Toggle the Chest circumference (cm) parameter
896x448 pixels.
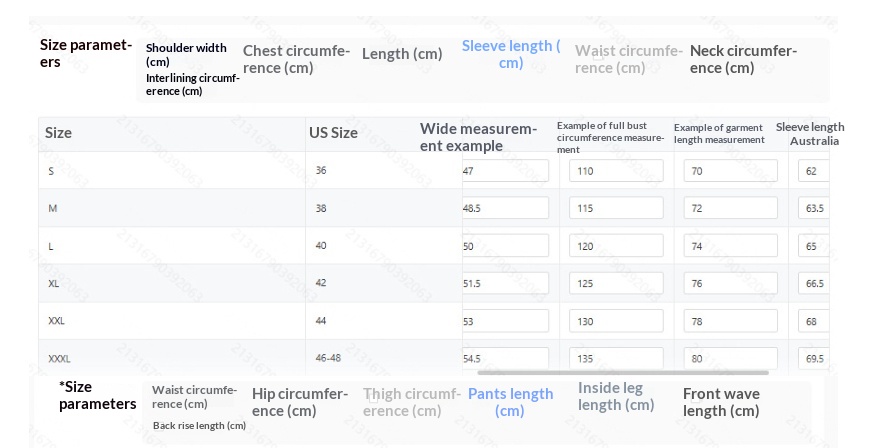(x=294, y=60)
